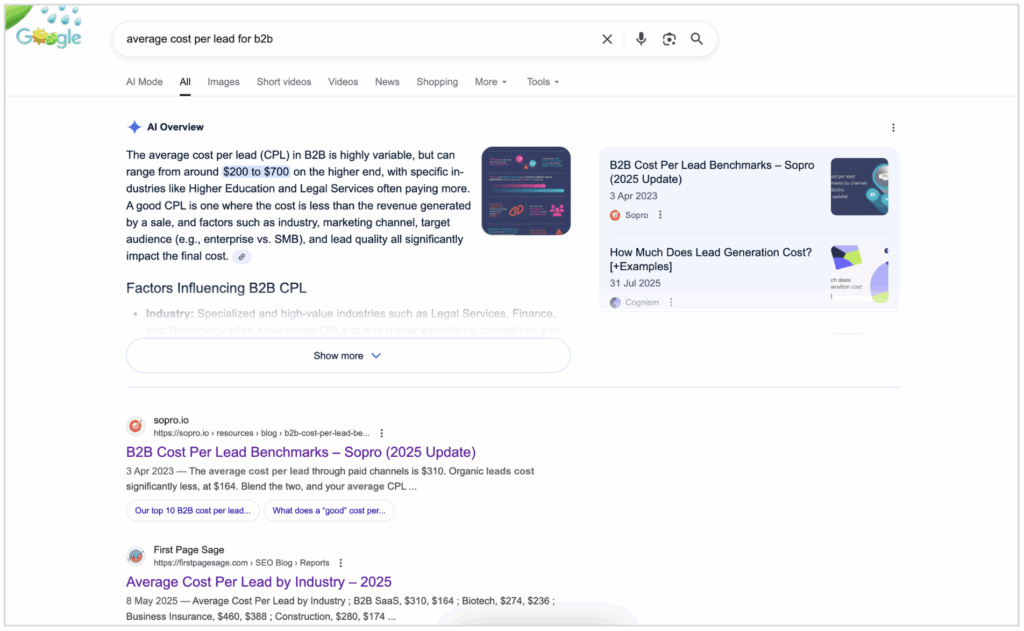Open the Tools dropdown
Image resolution: width=1024 pixels, height=631 pixels.
(542, 82)
